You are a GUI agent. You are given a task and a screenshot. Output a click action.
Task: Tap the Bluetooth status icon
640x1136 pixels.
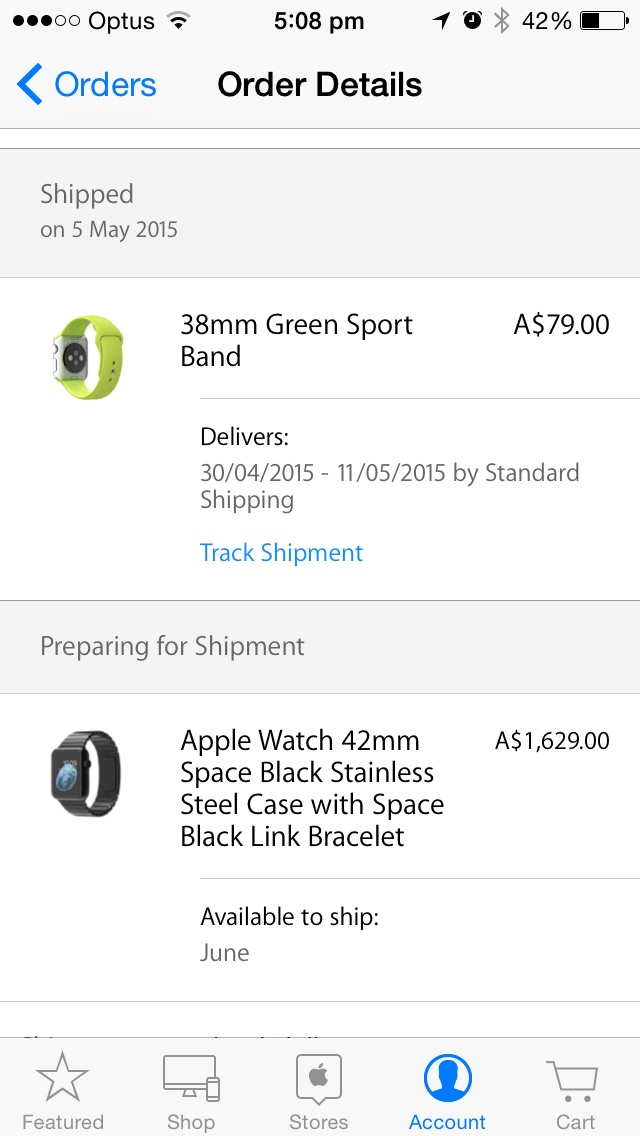point(501,21)
